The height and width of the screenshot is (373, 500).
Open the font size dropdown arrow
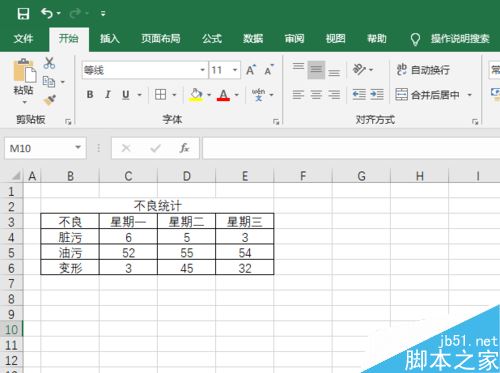click(x=235, y=70)
